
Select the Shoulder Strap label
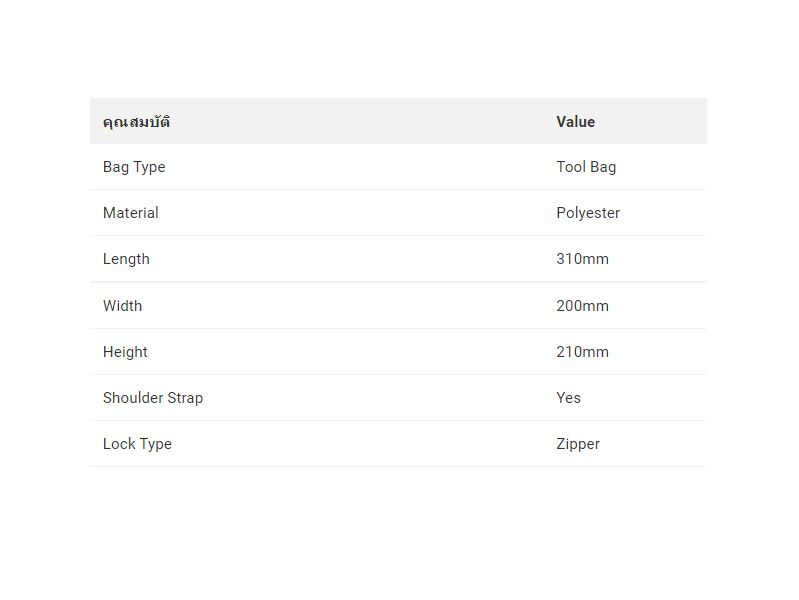point(153,398)
